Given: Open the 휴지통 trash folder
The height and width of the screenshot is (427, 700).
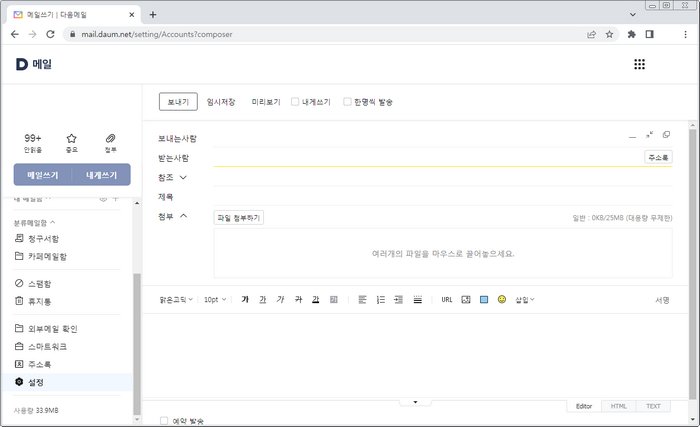Looking at the screenshot, I should (33, 301).
